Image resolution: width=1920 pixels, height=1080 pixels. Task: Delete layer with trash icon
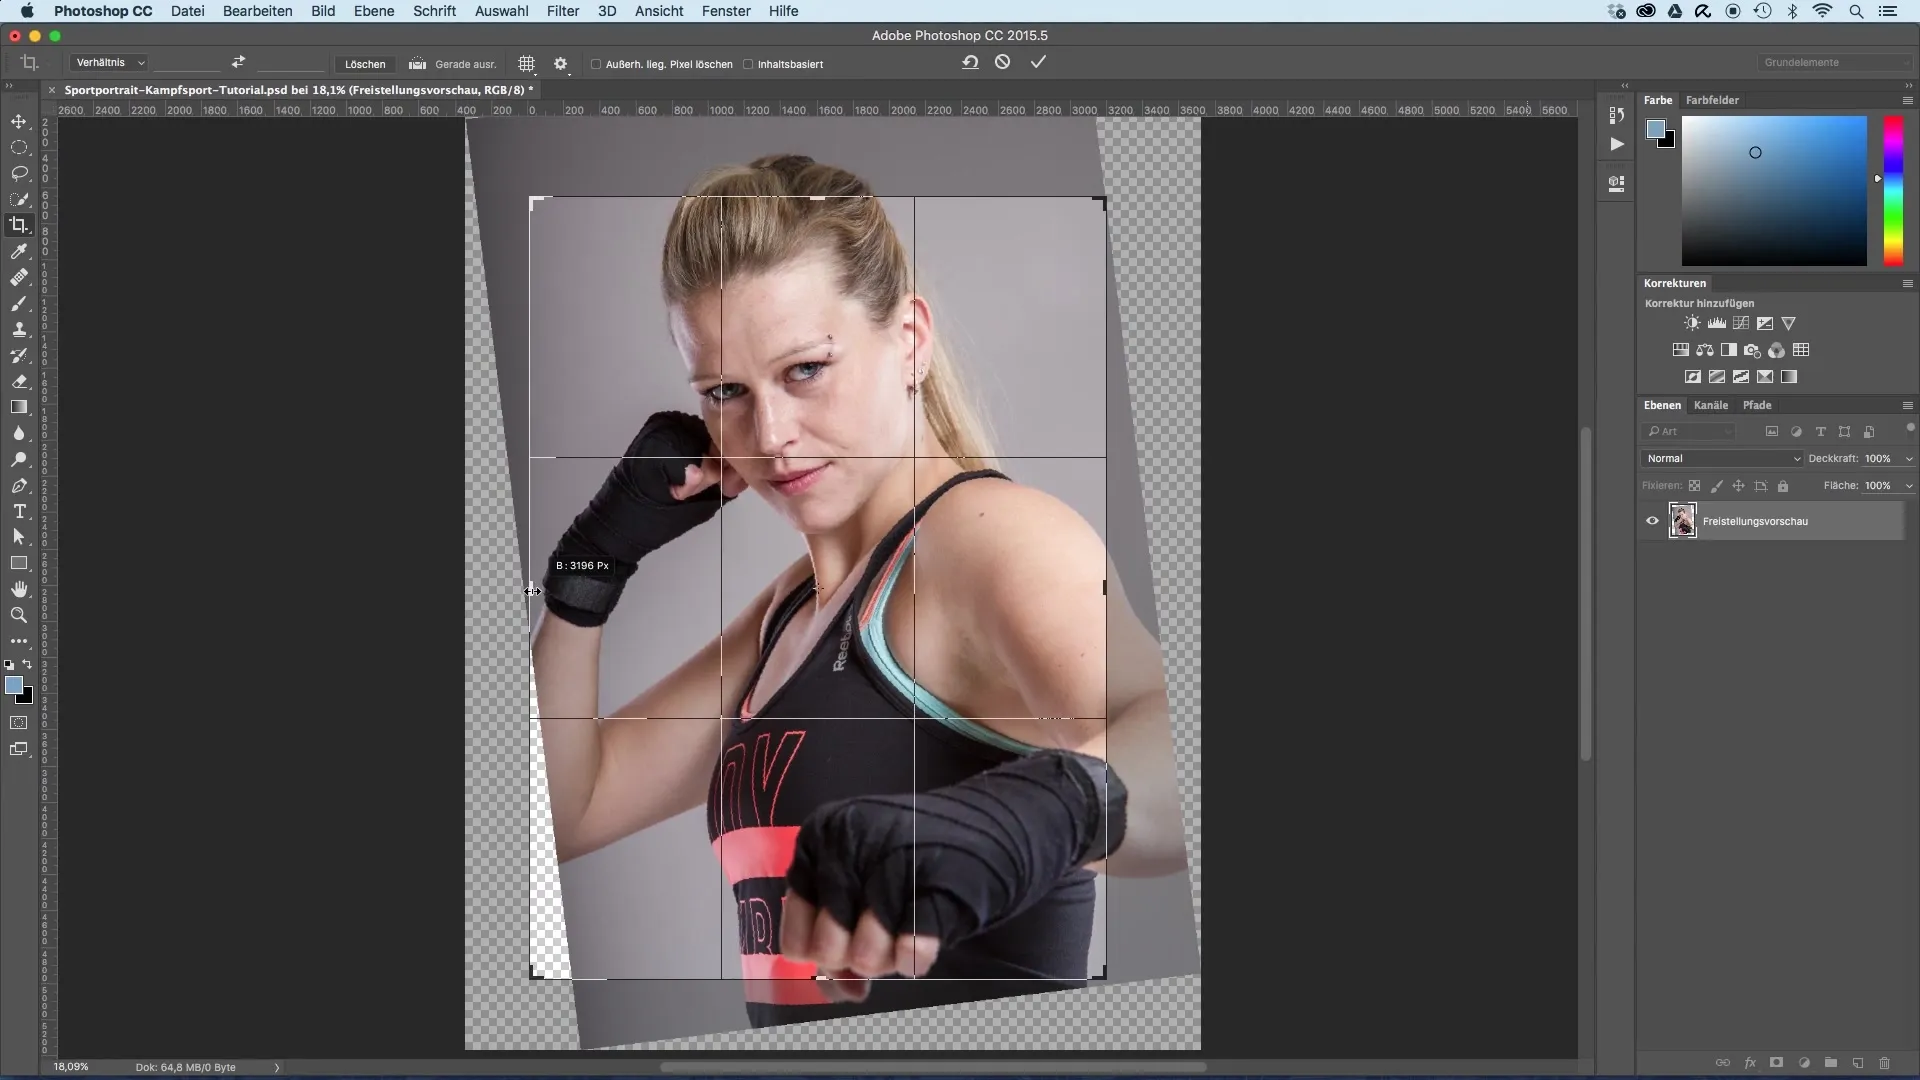coord(1885,1063)
